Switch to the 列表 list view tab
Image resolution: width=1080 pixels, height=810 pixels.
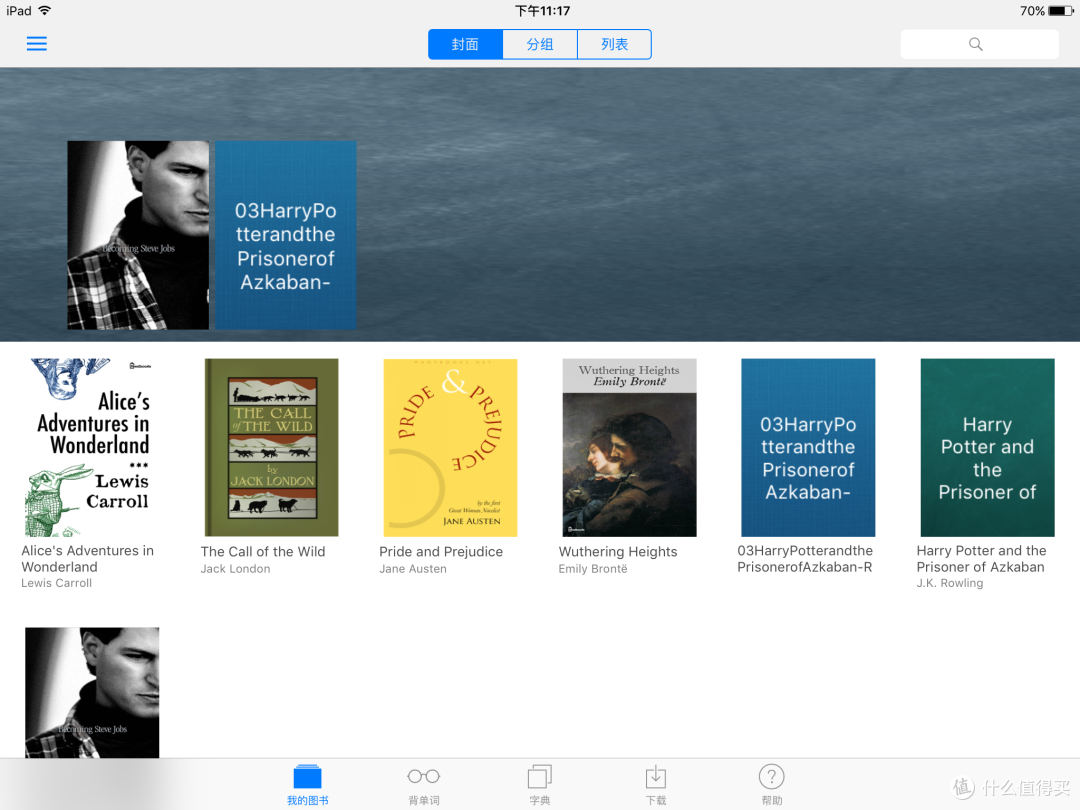614,44
